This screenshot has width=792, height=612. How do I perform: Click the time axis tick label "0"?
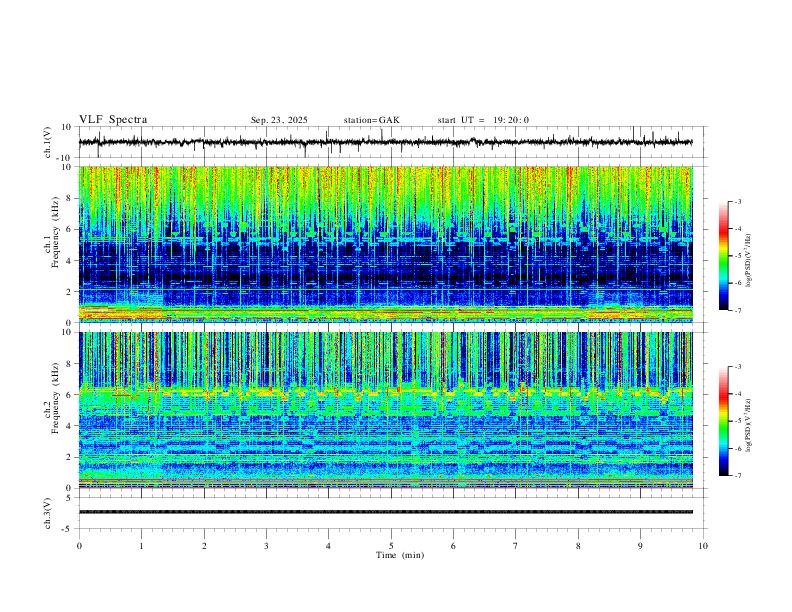coord(79,546)
